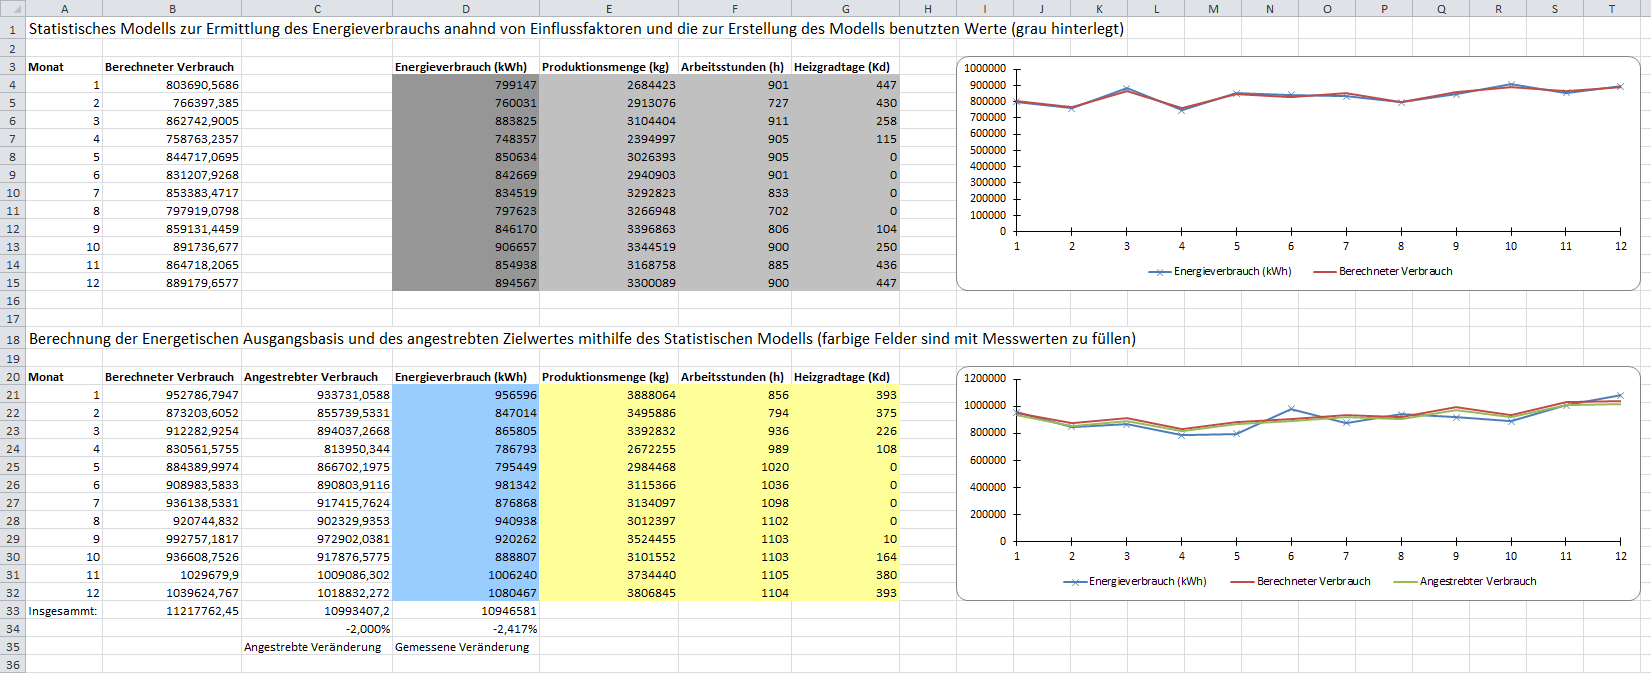
Task: Click the -2,417% measured change cell
Action: [465, 629]
